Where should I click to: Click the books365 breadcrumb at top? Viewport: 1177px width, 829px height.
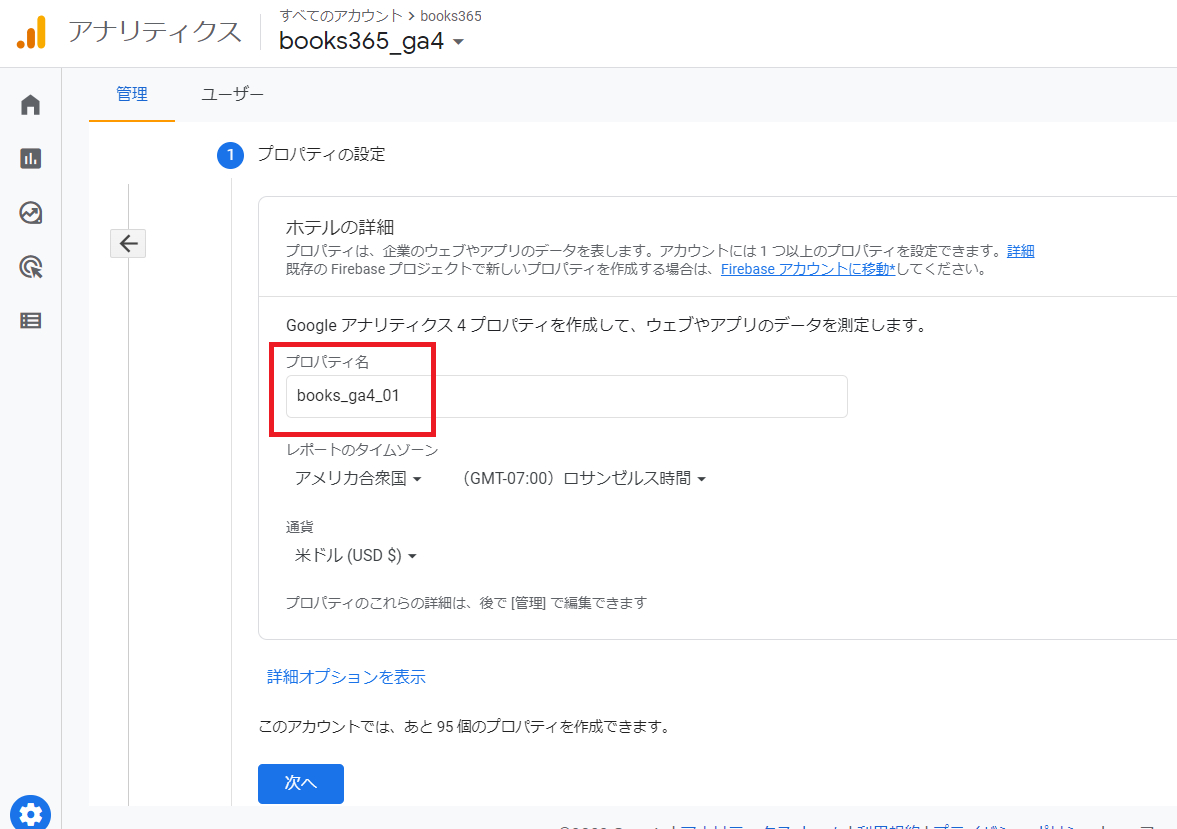tap(452, 15)
